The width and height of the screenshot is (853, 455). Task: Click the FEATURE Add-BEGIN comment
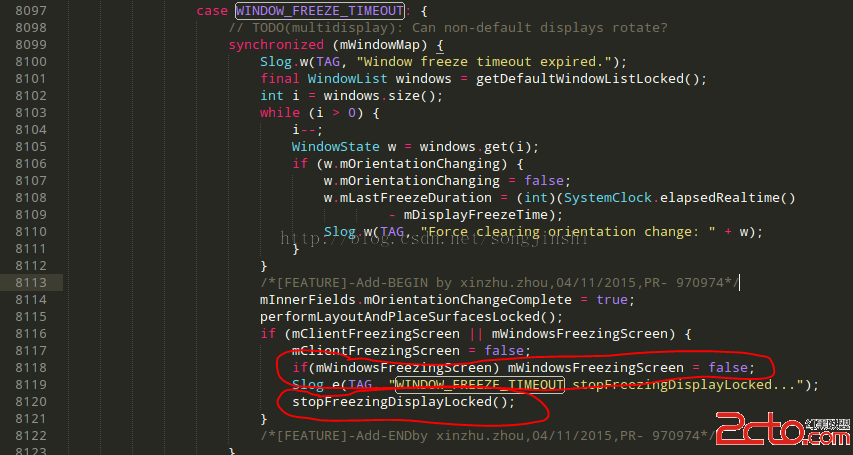click(x=500, y=282)
